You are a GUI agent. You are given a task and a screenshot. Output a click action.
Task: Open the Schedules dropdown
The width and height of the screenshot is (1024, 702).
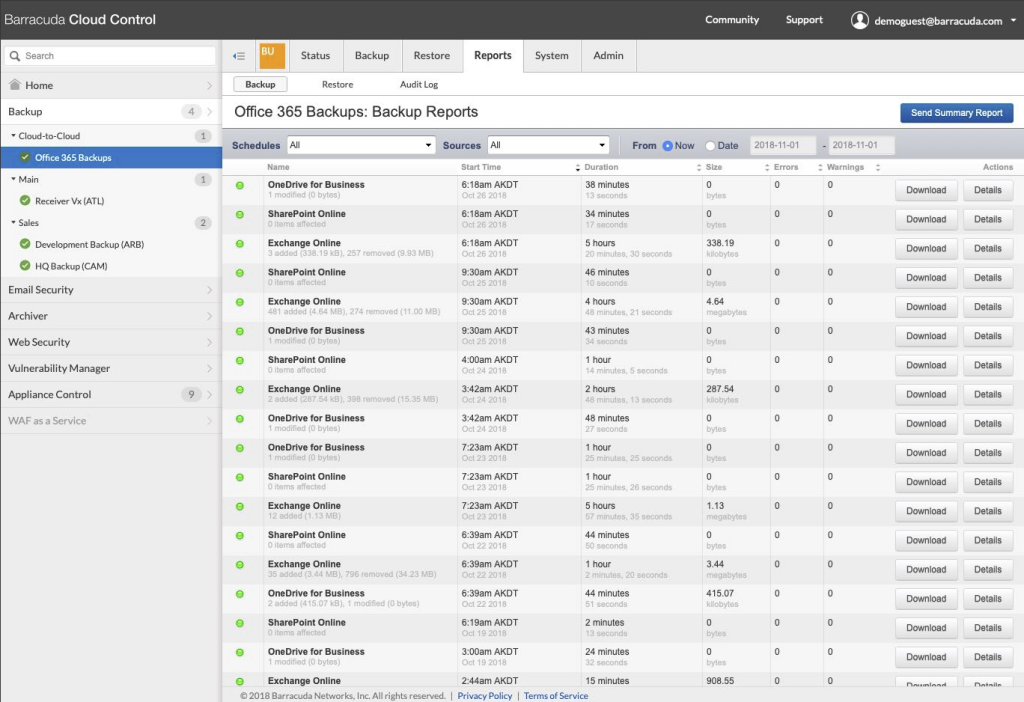(x=360, y=145)
